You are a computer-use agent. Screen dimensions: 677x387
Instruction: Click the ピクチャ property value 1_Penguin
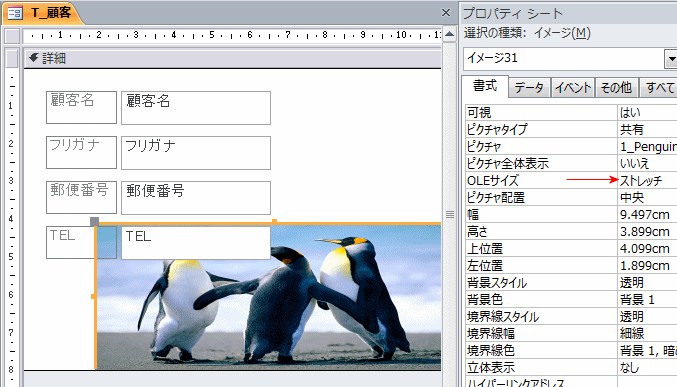pos(647,146)
